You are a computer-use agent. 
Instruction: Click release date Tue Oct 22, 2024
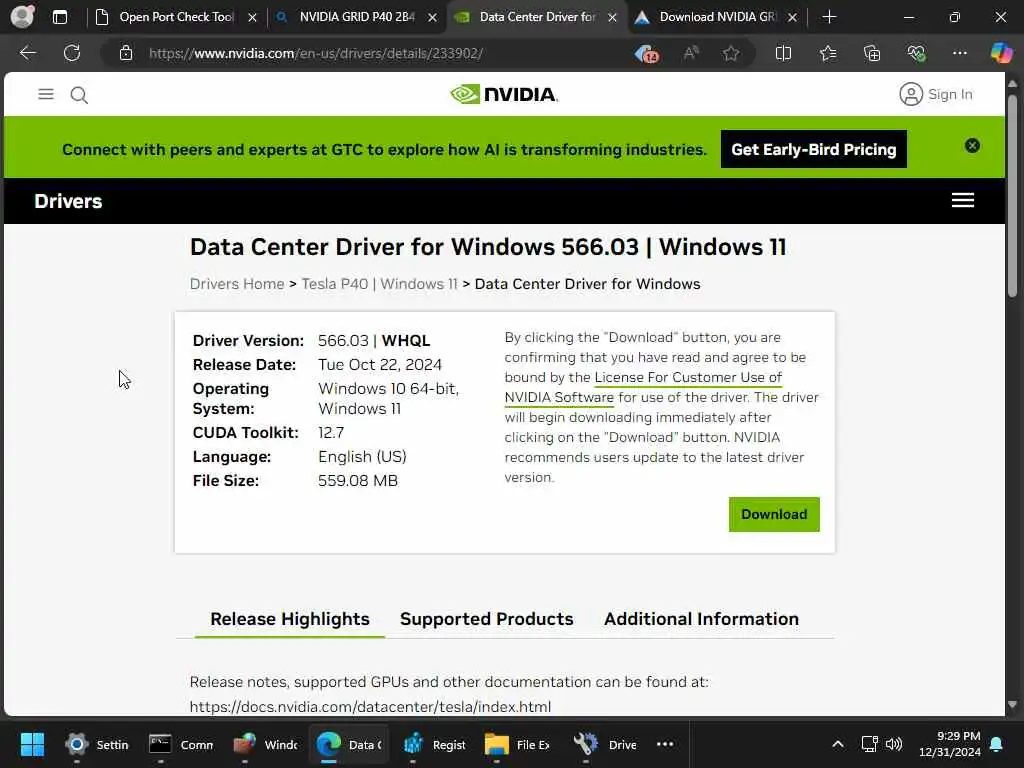(x=379, y=364)
